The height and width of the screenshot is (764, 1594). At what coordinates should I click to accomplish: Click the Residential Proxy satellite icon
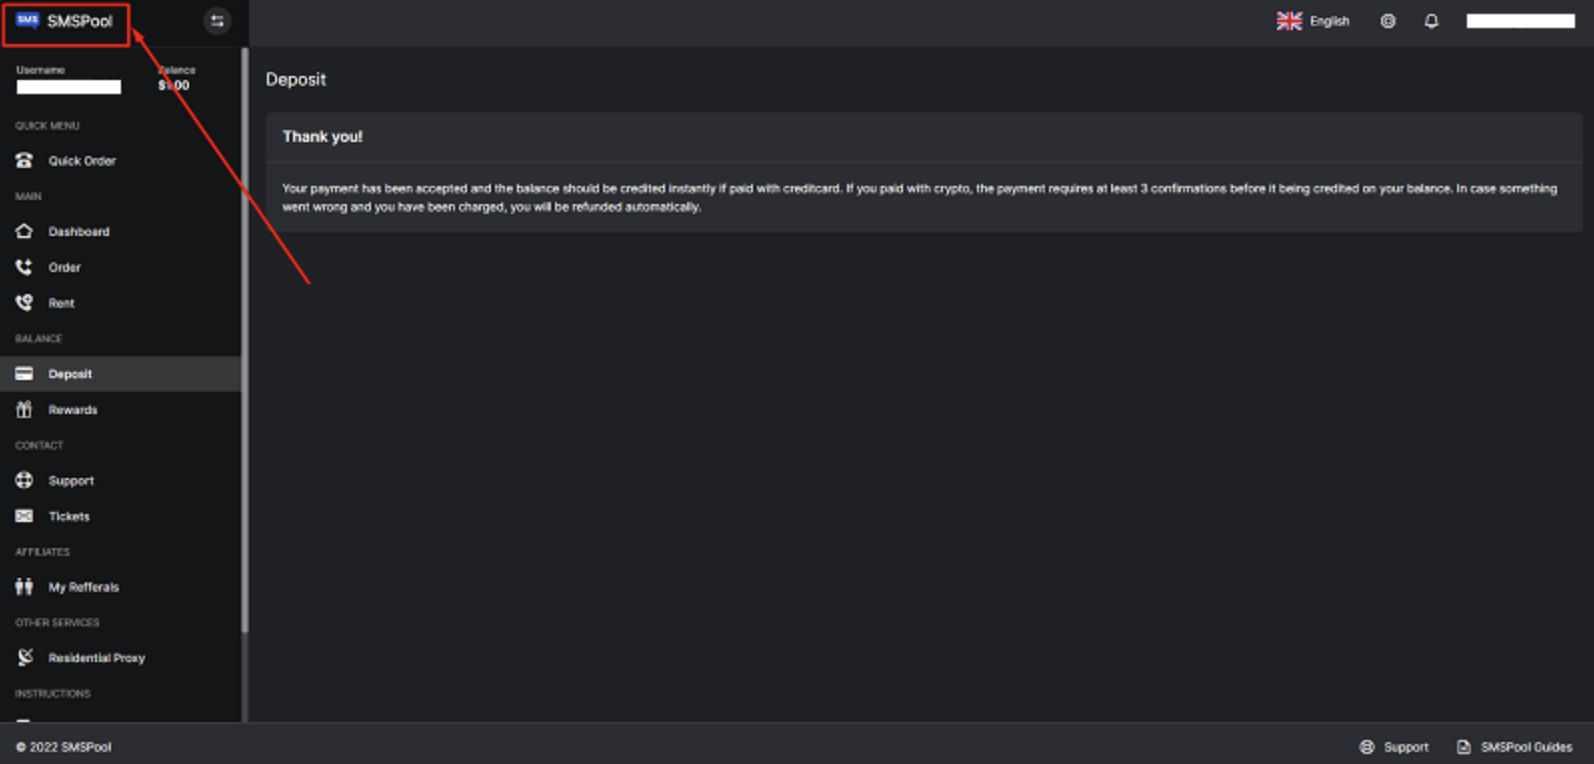(x=24, y=657)
